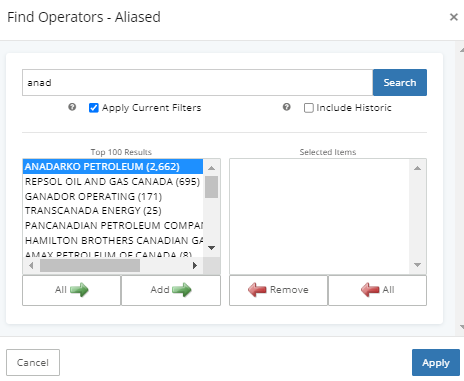Open help icon for Apply Current Filters

click(x=72, y=107)
